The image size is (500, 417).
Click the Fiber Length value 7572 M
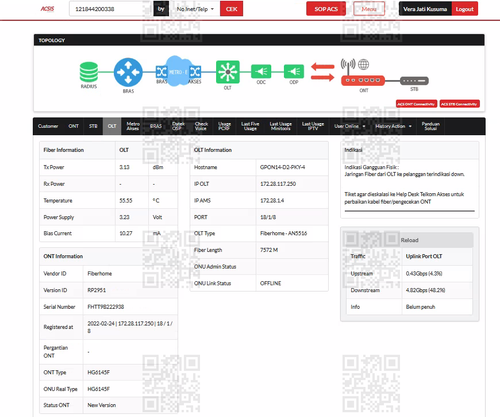tap(269, 250)
